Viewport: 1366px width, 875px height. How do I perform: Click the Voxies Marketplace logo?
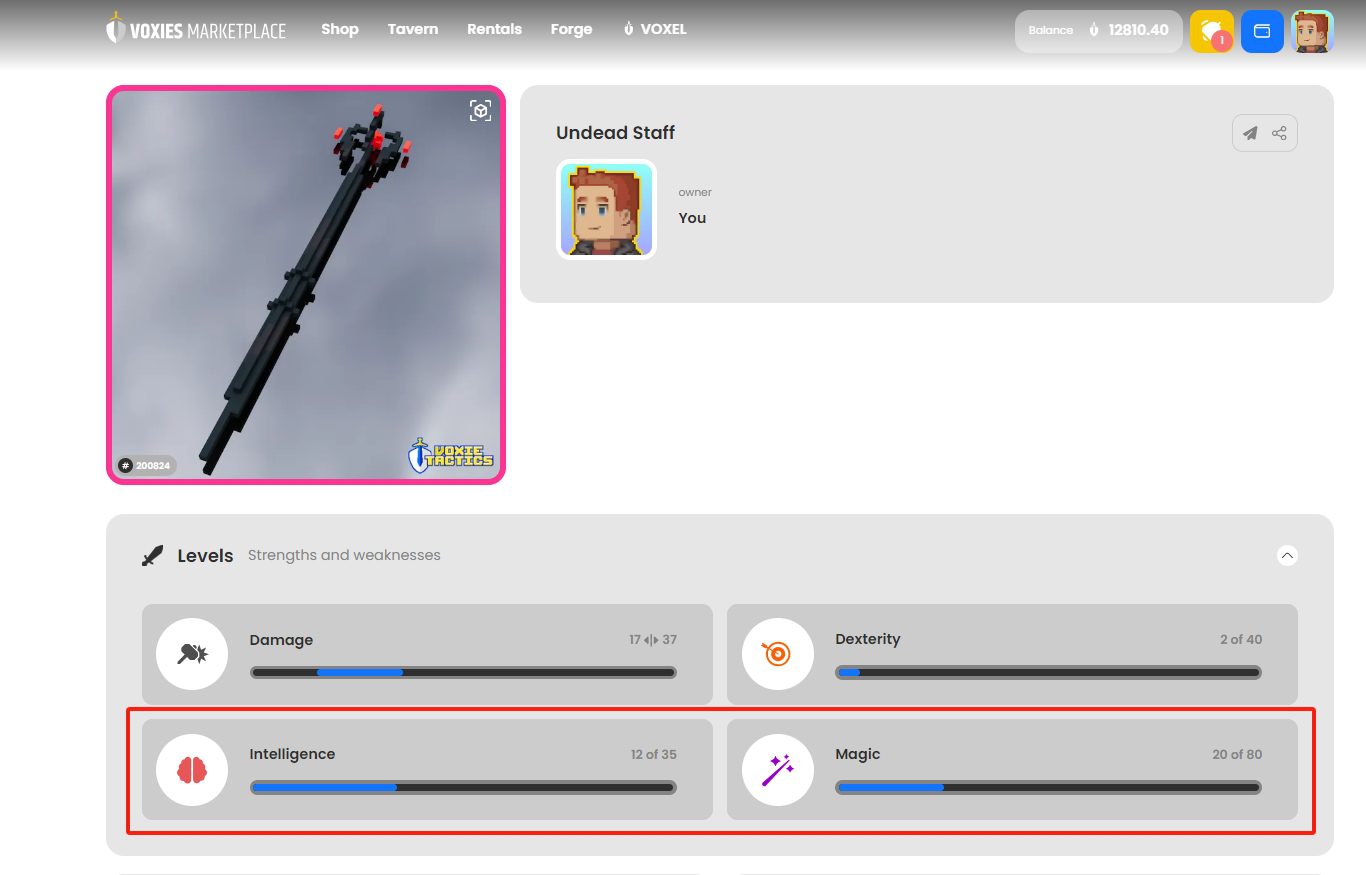point(196,29)
